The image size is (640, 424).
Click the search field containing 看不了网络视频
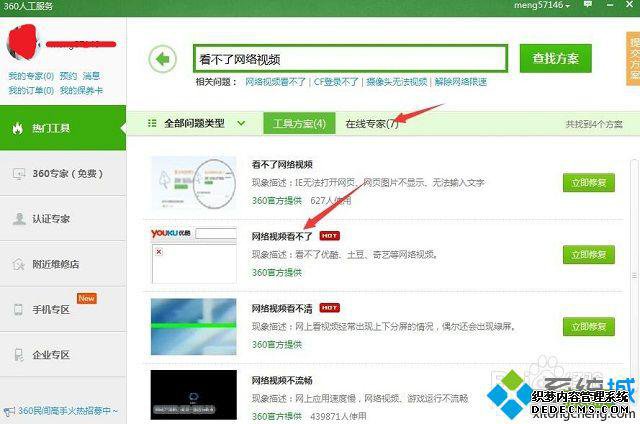point(350,59)
